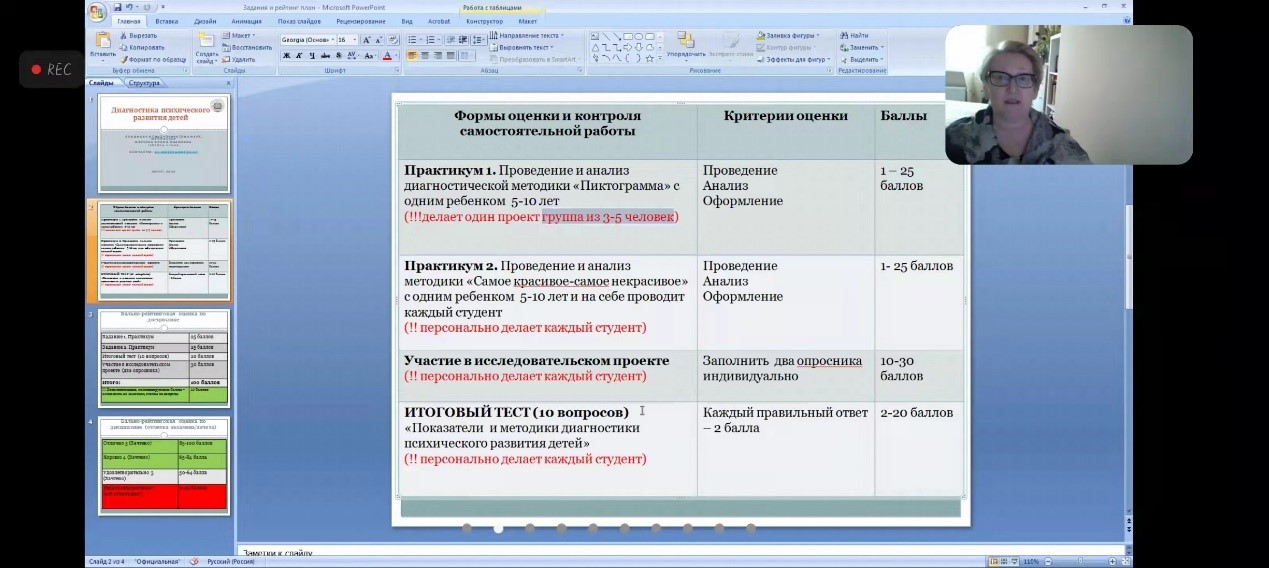Image resolution: width=1269 pixels, height=568 pixels.
Task: Select slide 3 thumbnail with rating table
Action: (164, 356)
